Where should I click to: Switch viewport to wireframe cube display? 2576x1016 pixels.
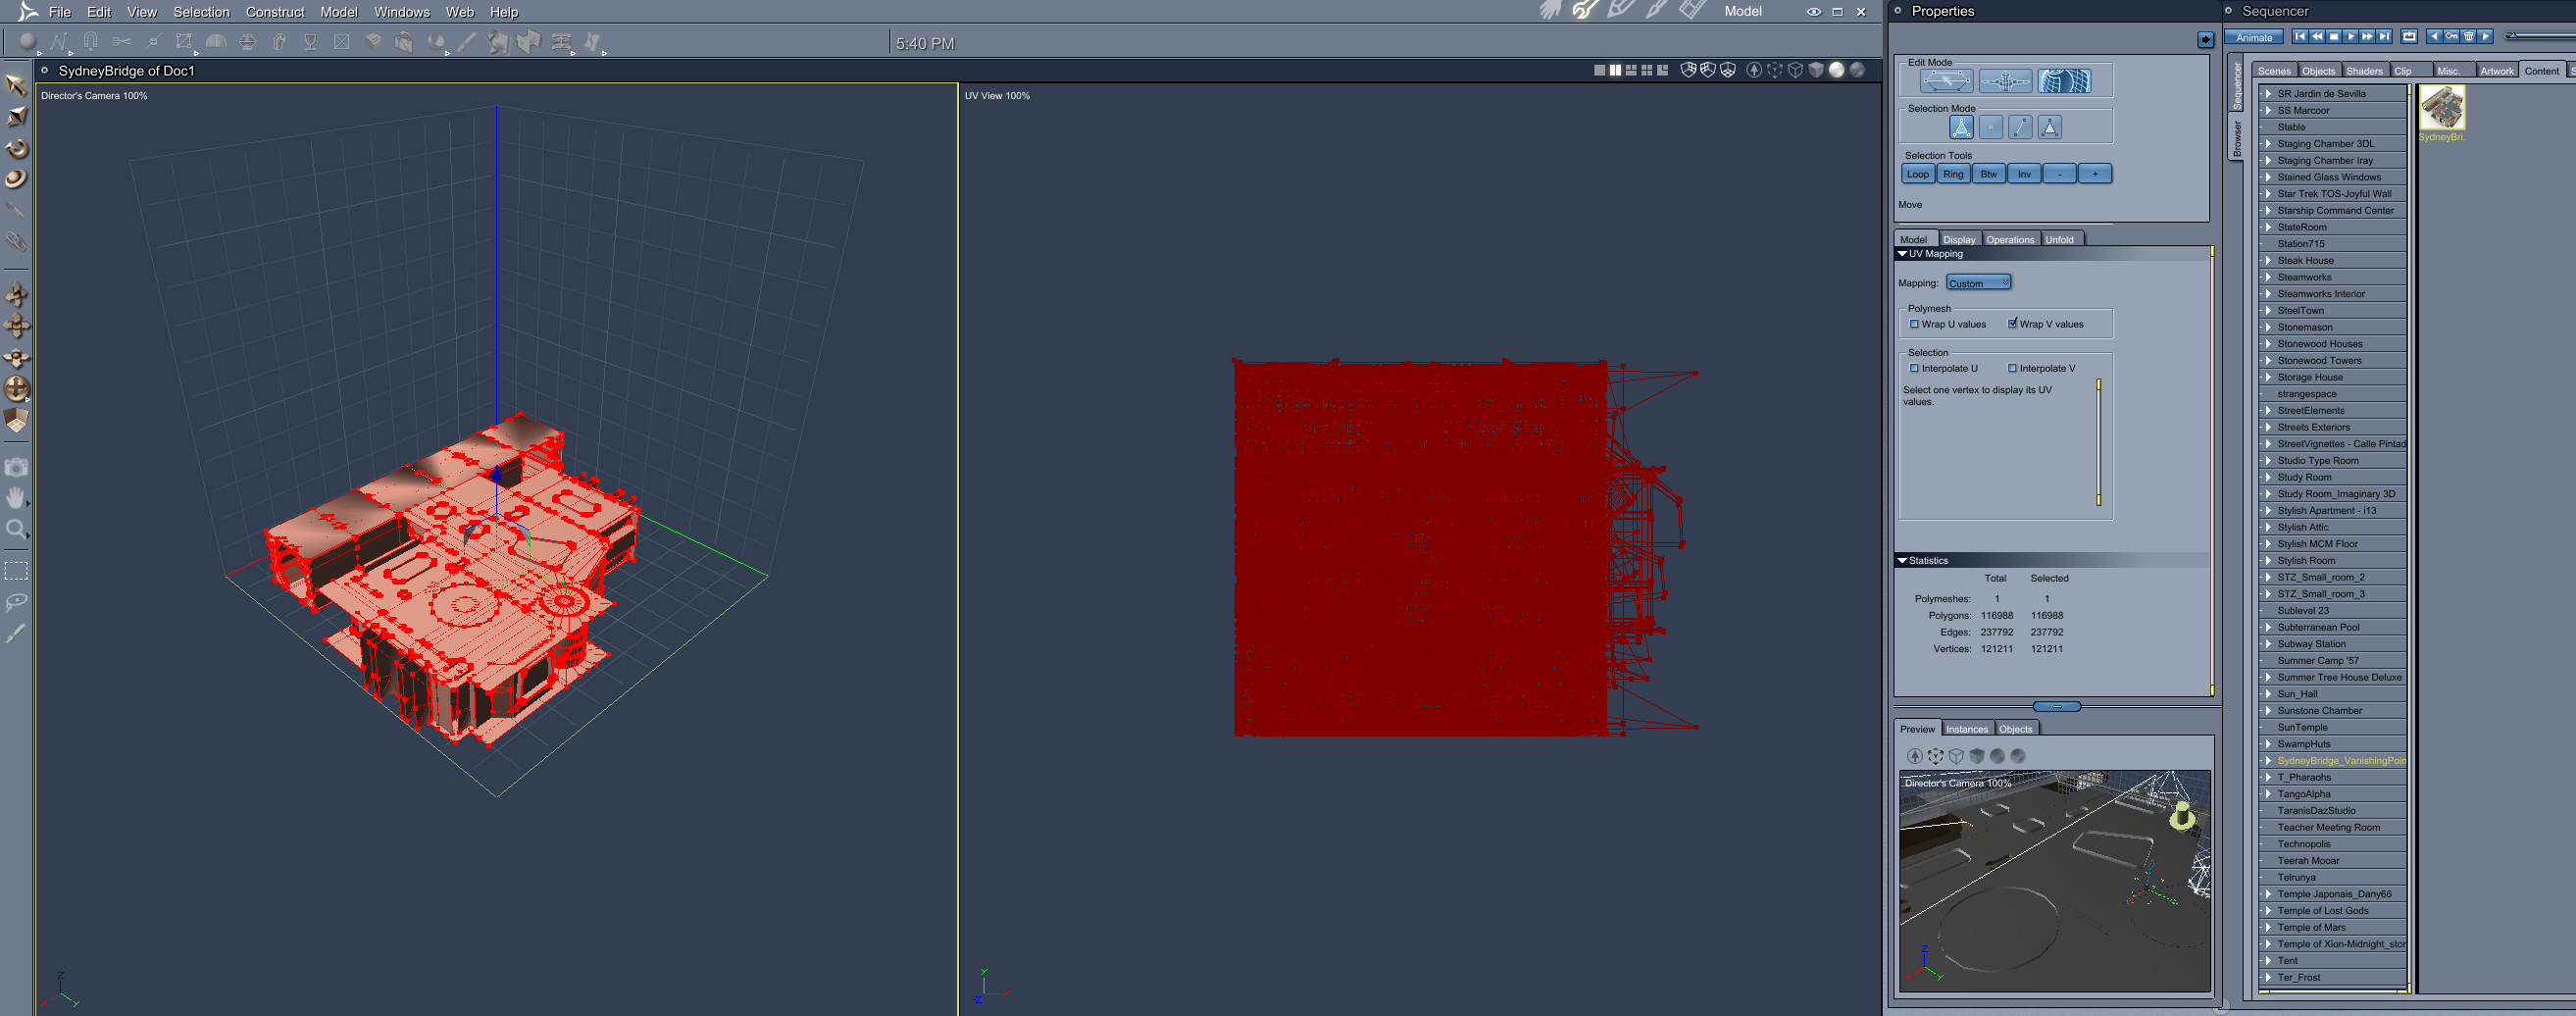click(1795, 70)
